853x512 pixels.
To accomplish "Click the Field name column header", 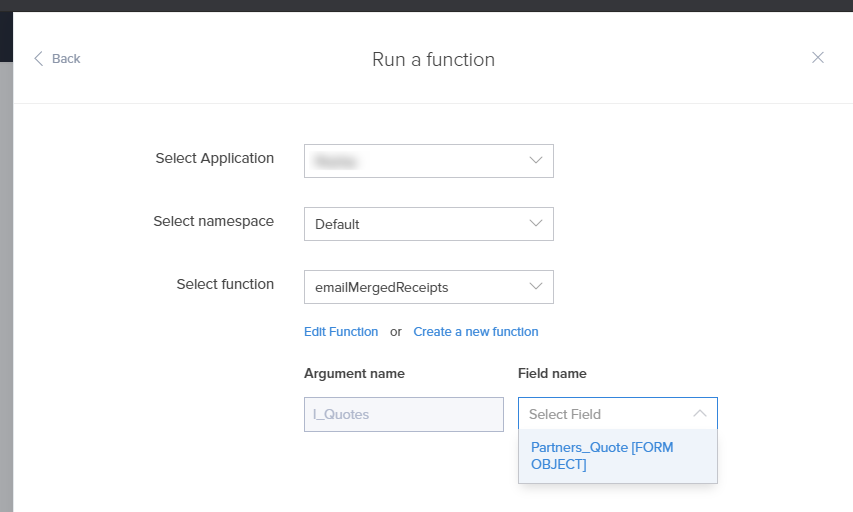I will (x=552, y=373).
